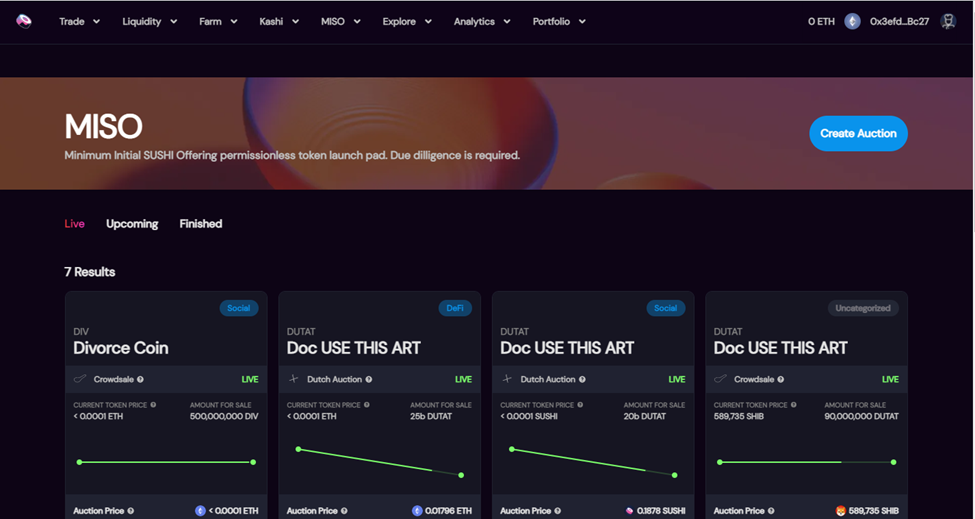Viewport: 975px width, 519px height.
Task: Open Doc USE THIS ART title on Uncategorized card
Action: pyautogui.click(x=780, y=348)
